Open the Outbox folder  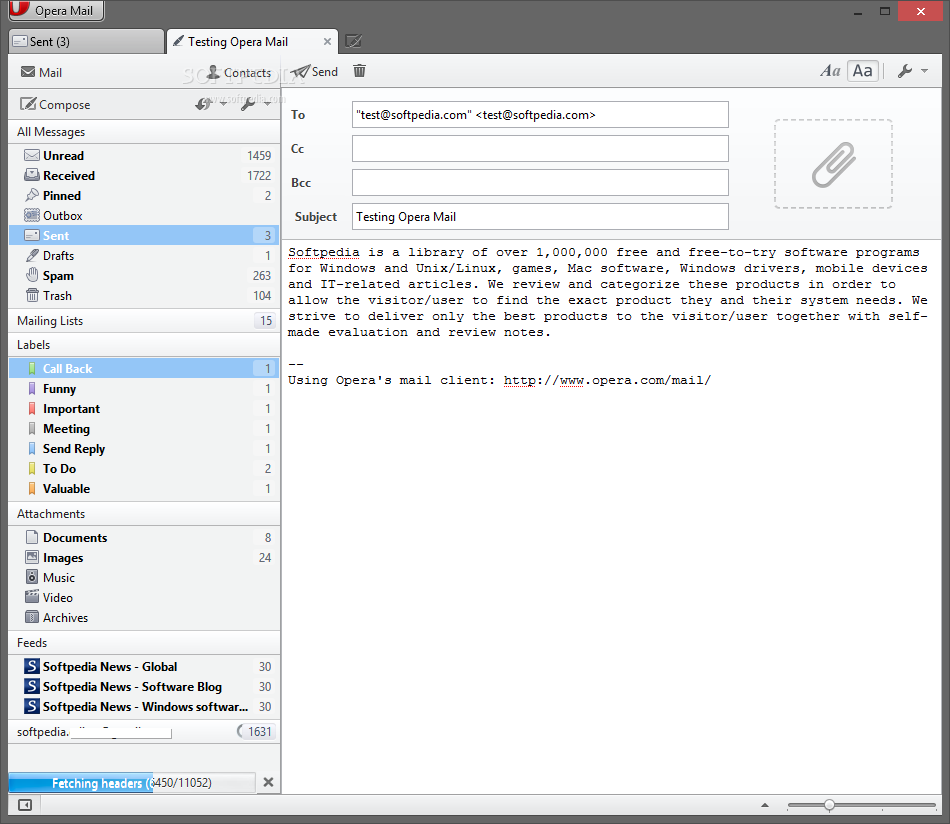coord(144,216)
